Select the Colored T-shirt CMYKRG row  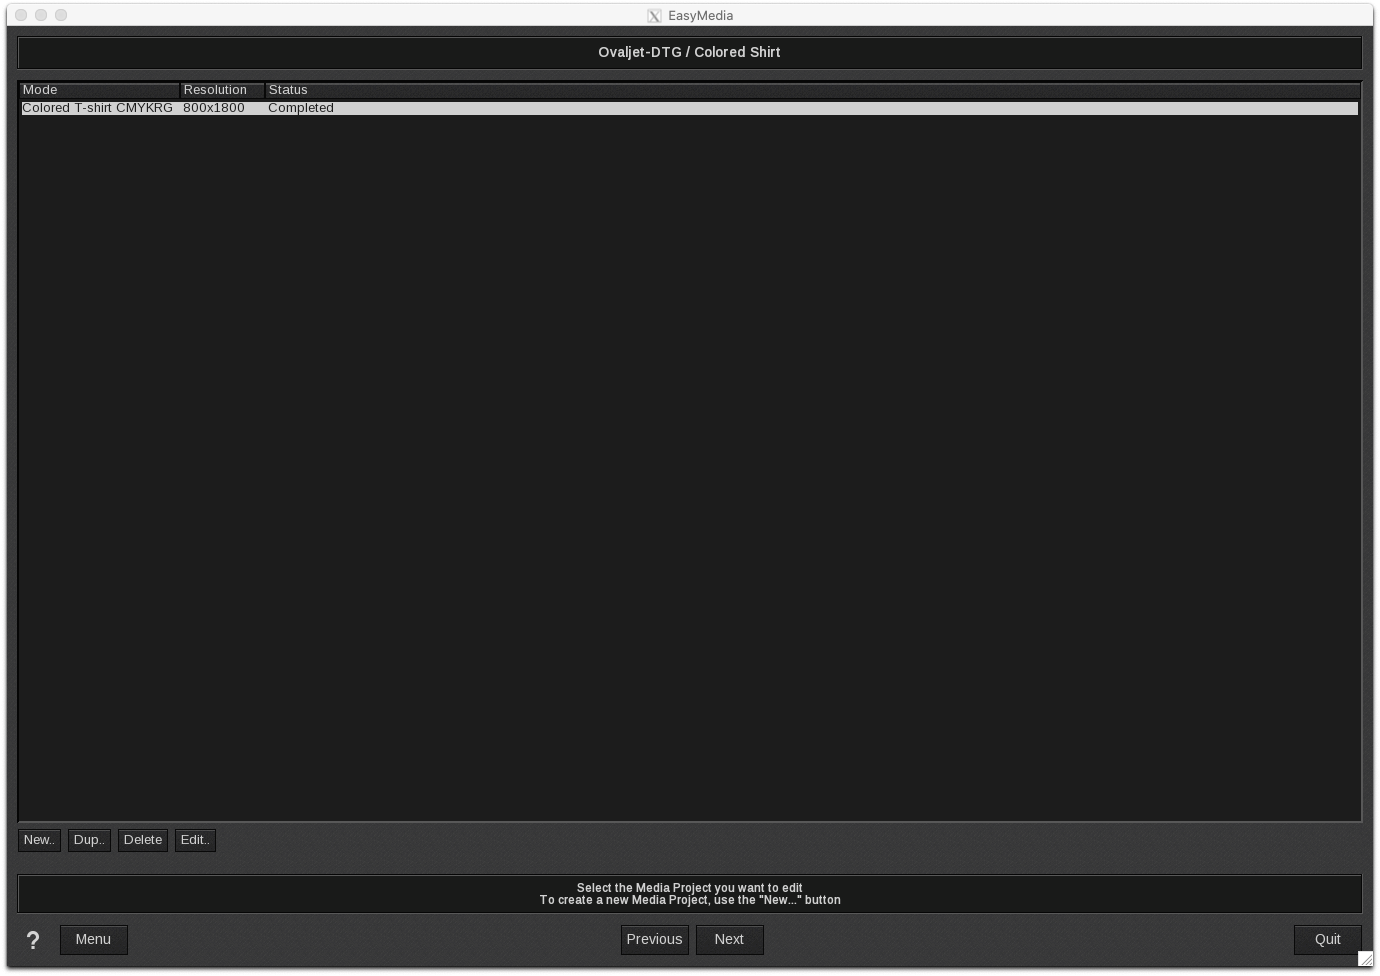pyautogui.click(x=97, y=108)
